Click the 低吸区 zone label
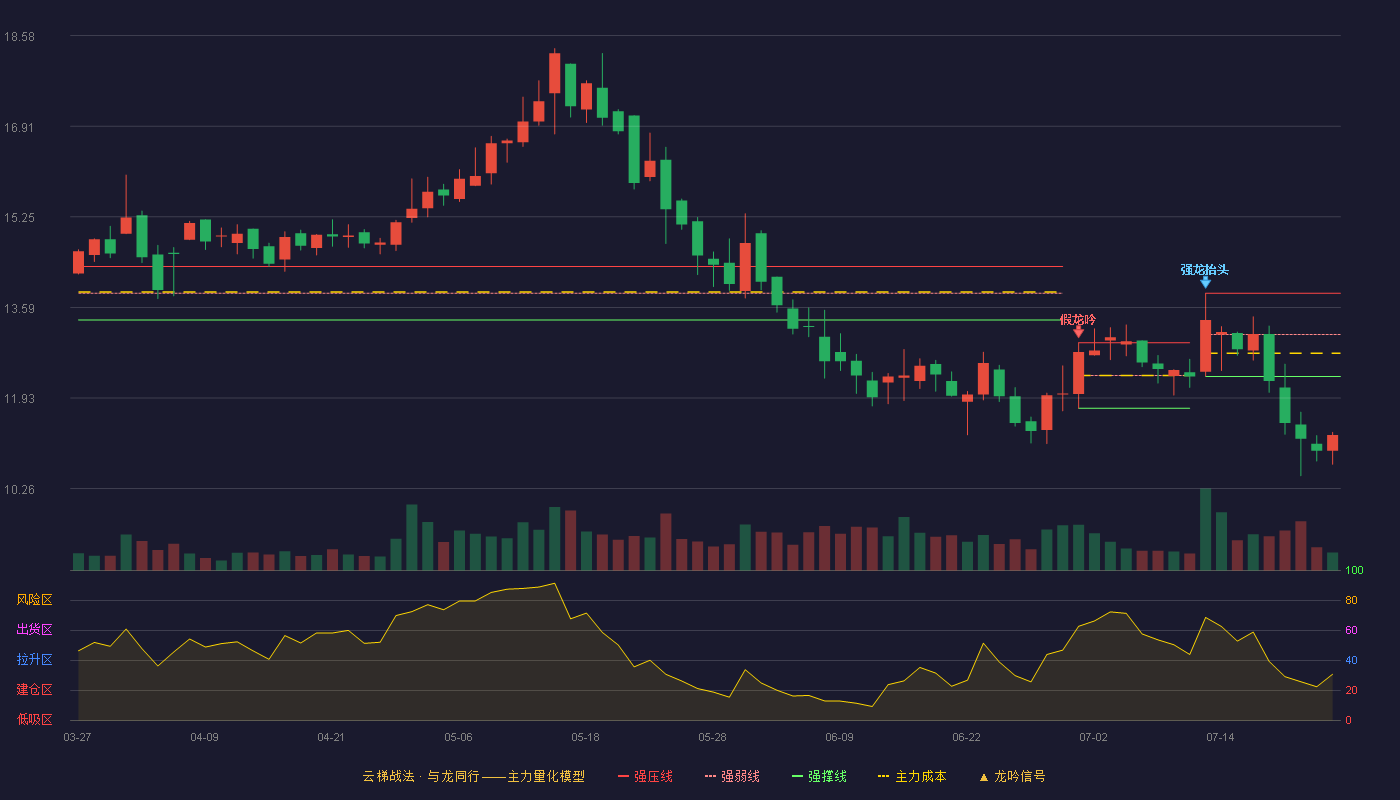 (x=34, y=719)
